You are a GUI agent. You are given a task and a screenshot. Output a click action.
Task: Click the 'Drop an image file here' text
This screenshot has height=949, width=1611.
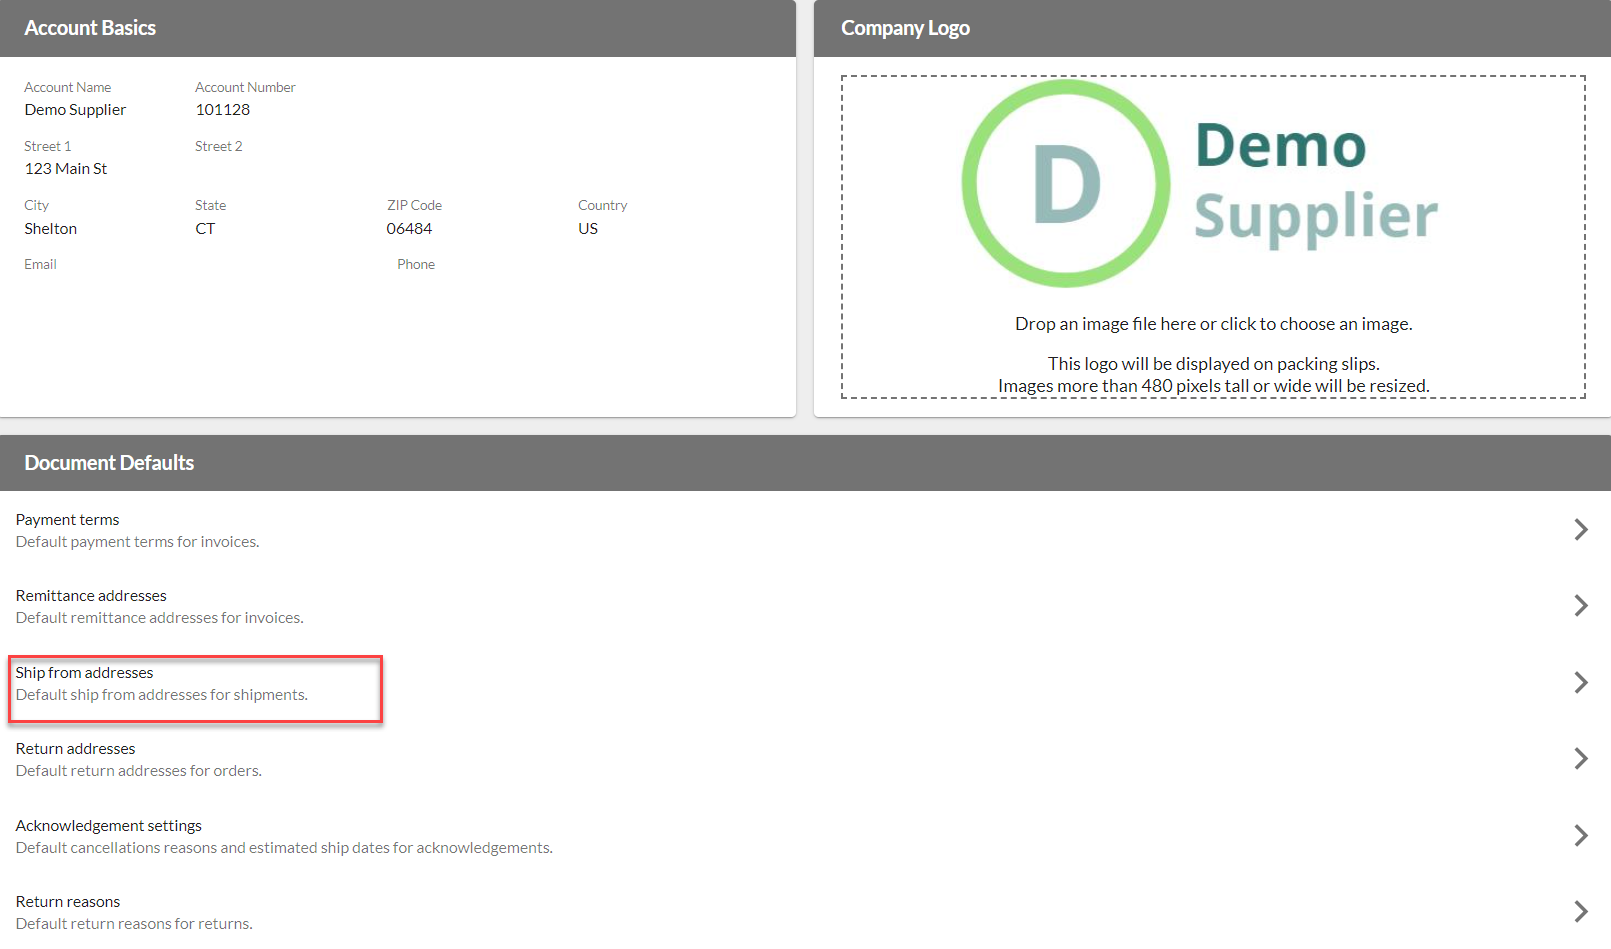click(1213, 324)
